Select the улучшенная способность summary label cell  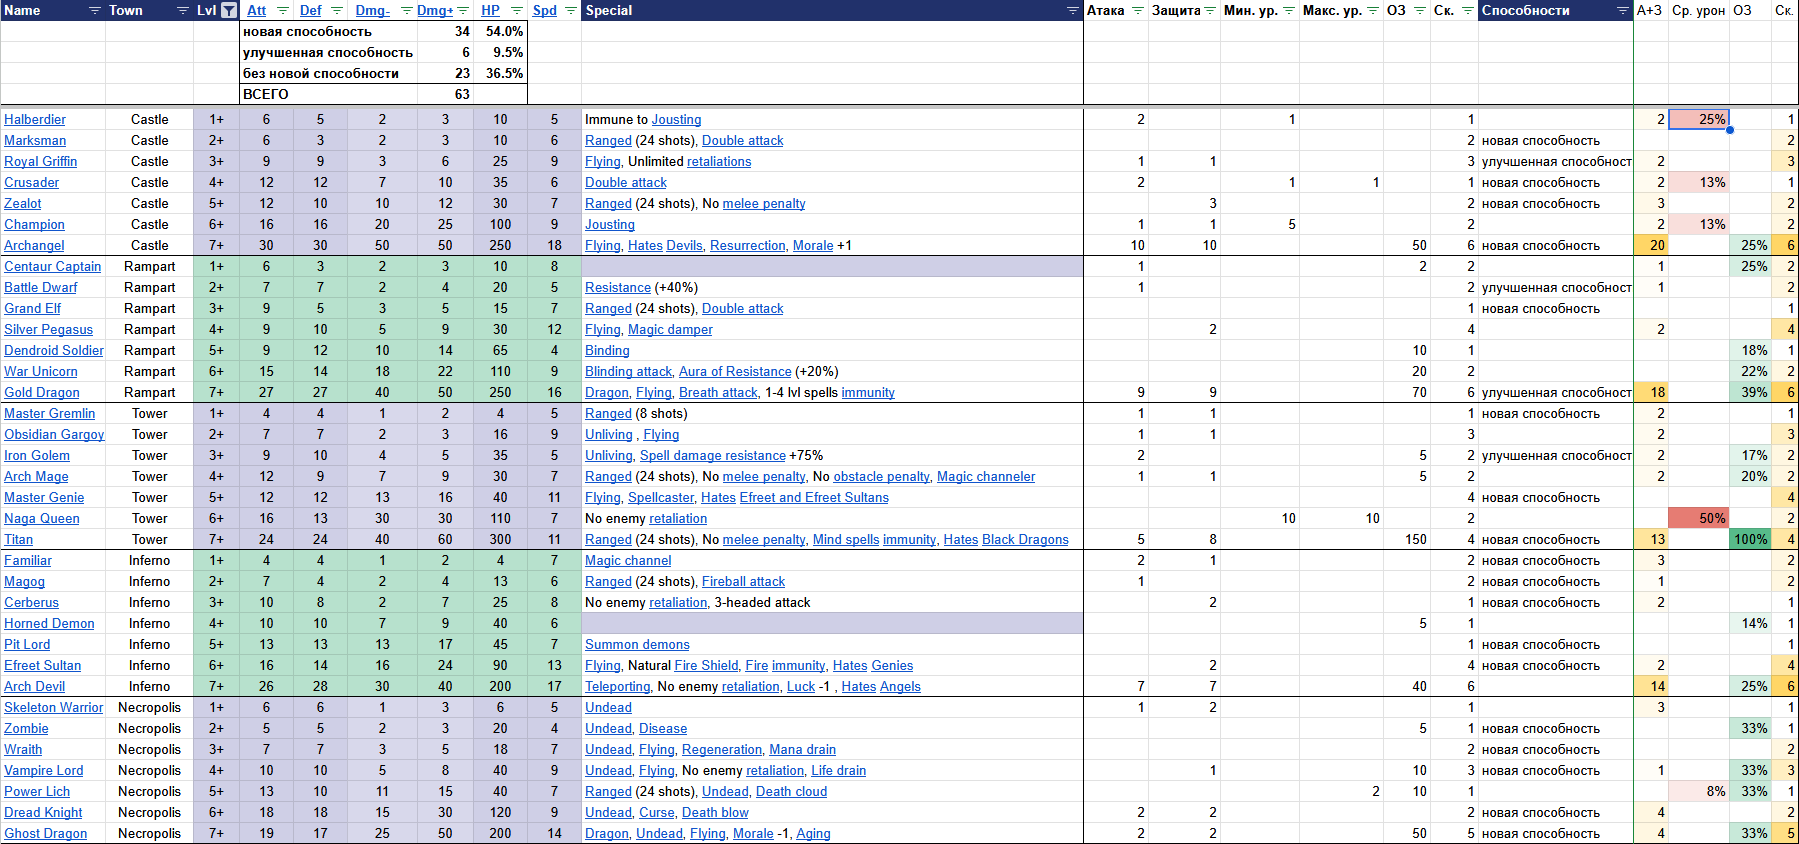(x=329, y=52)
